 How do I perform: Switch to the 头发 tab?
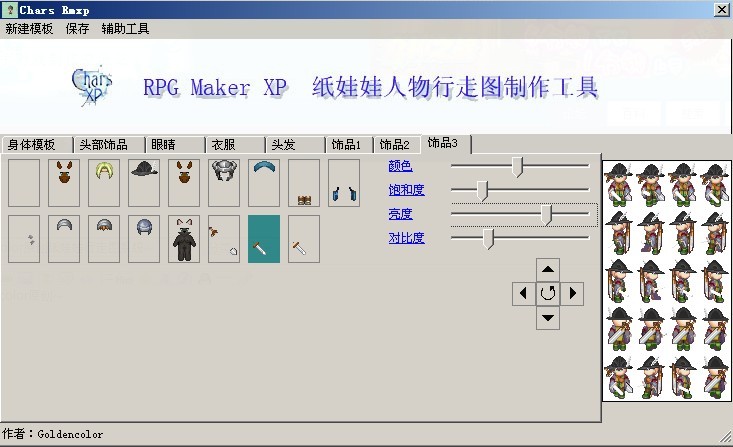tap(295, 145)
